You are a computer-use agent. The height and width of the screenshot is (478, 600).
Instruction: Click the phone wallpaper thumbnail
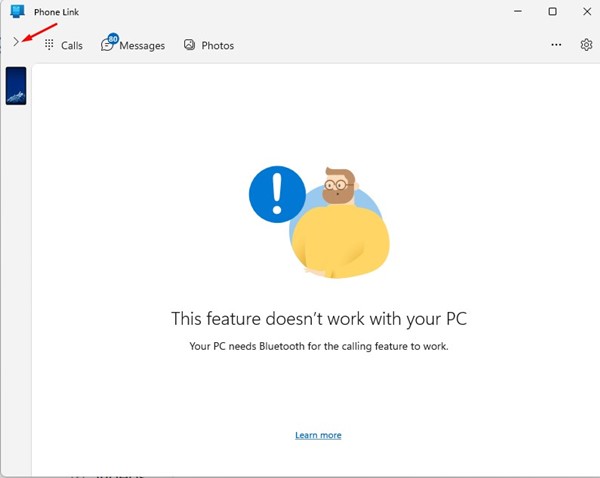16,86
